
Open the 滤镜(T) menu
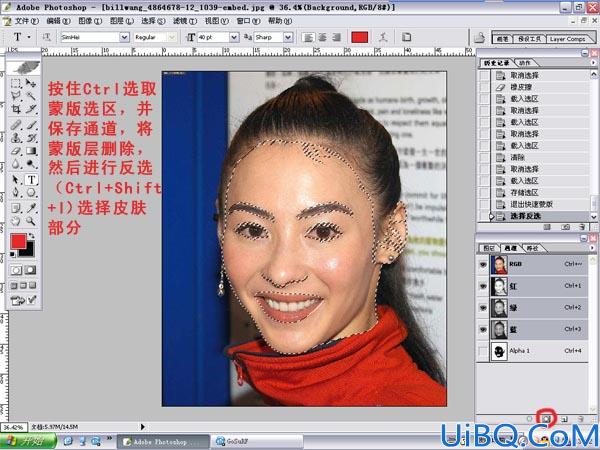pos(185,21)
